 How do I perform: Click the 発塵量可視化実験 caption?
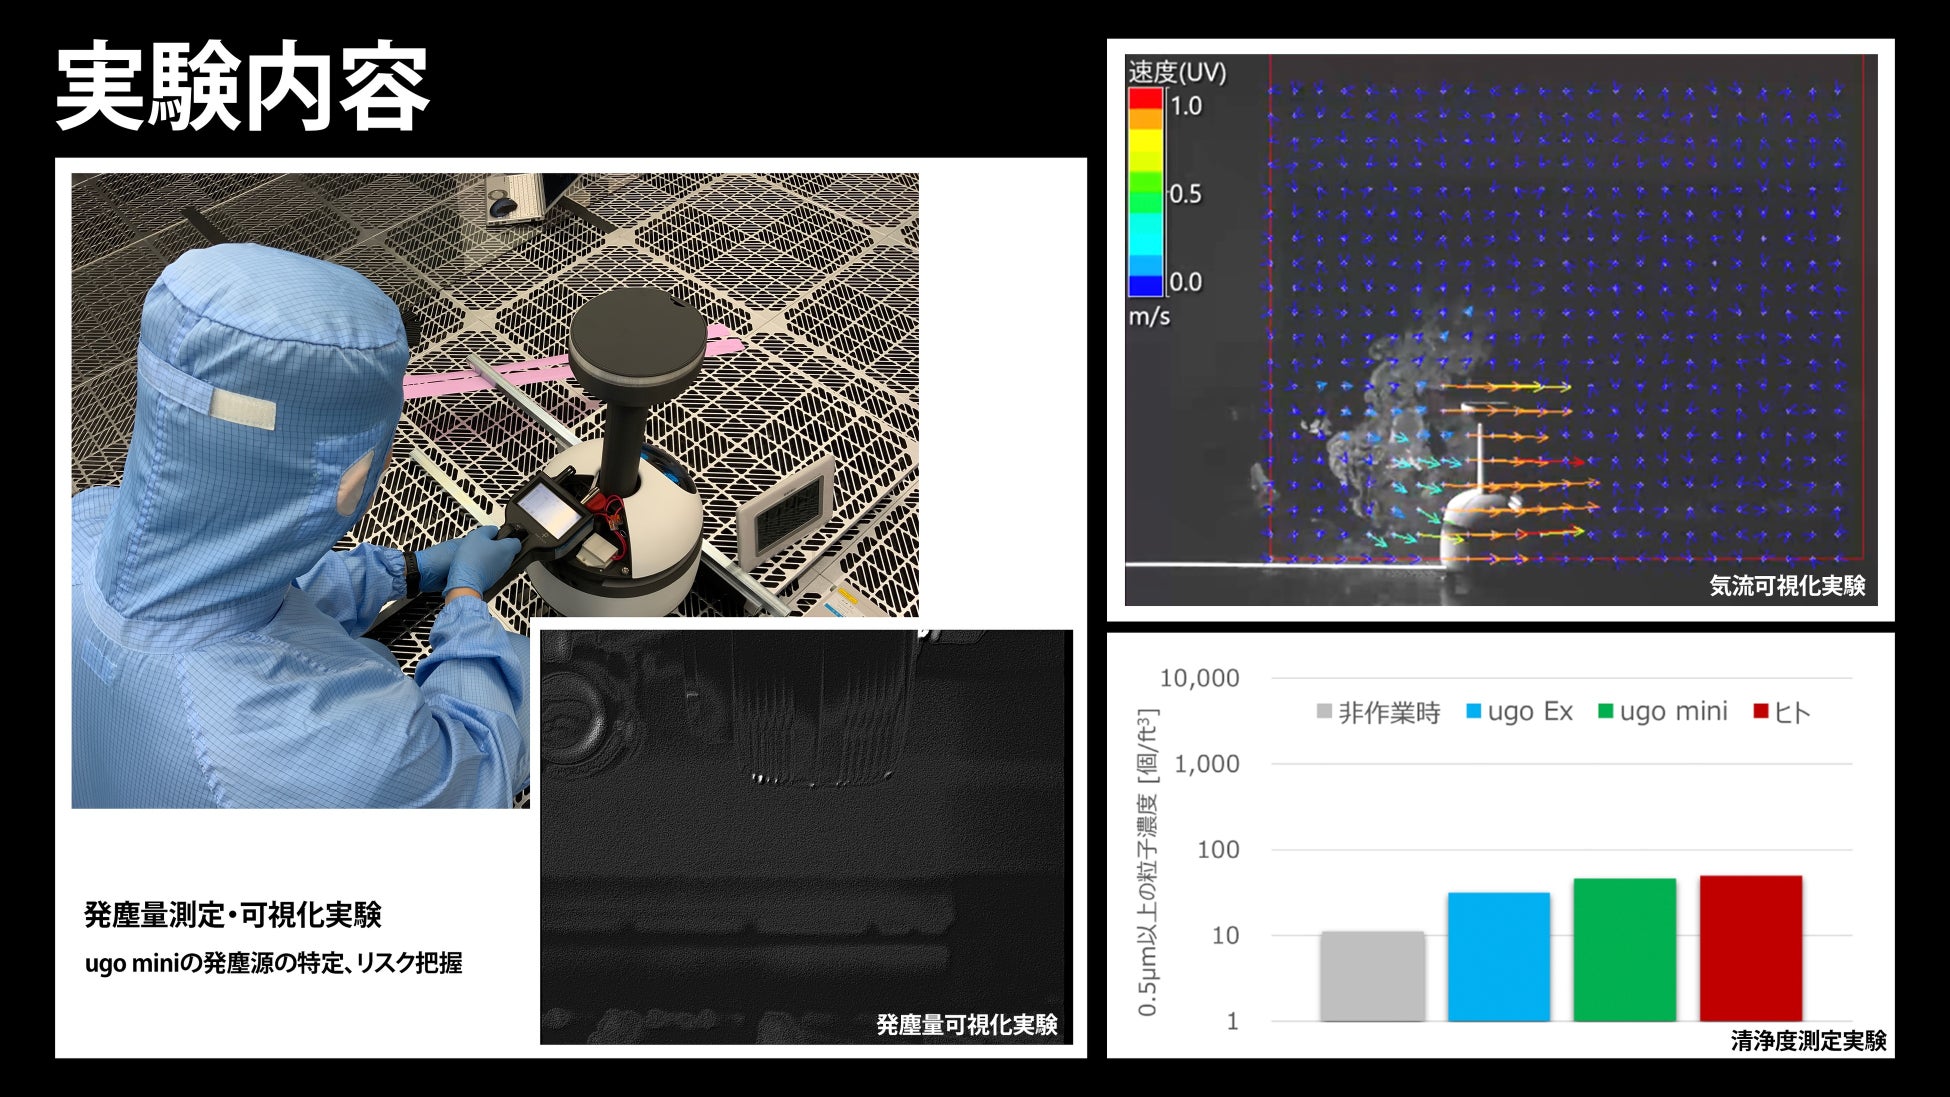(x=966, y=1024)
